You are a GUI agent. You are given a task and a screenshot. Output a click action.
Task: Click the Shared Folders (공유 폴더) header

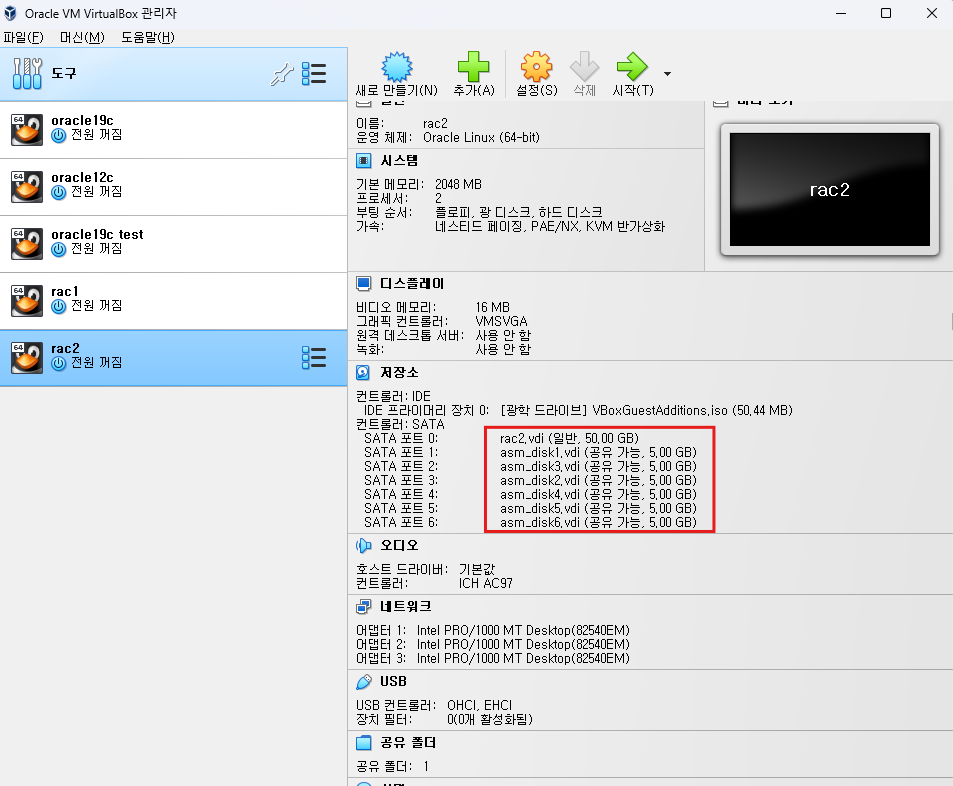(x=408, y=743)
